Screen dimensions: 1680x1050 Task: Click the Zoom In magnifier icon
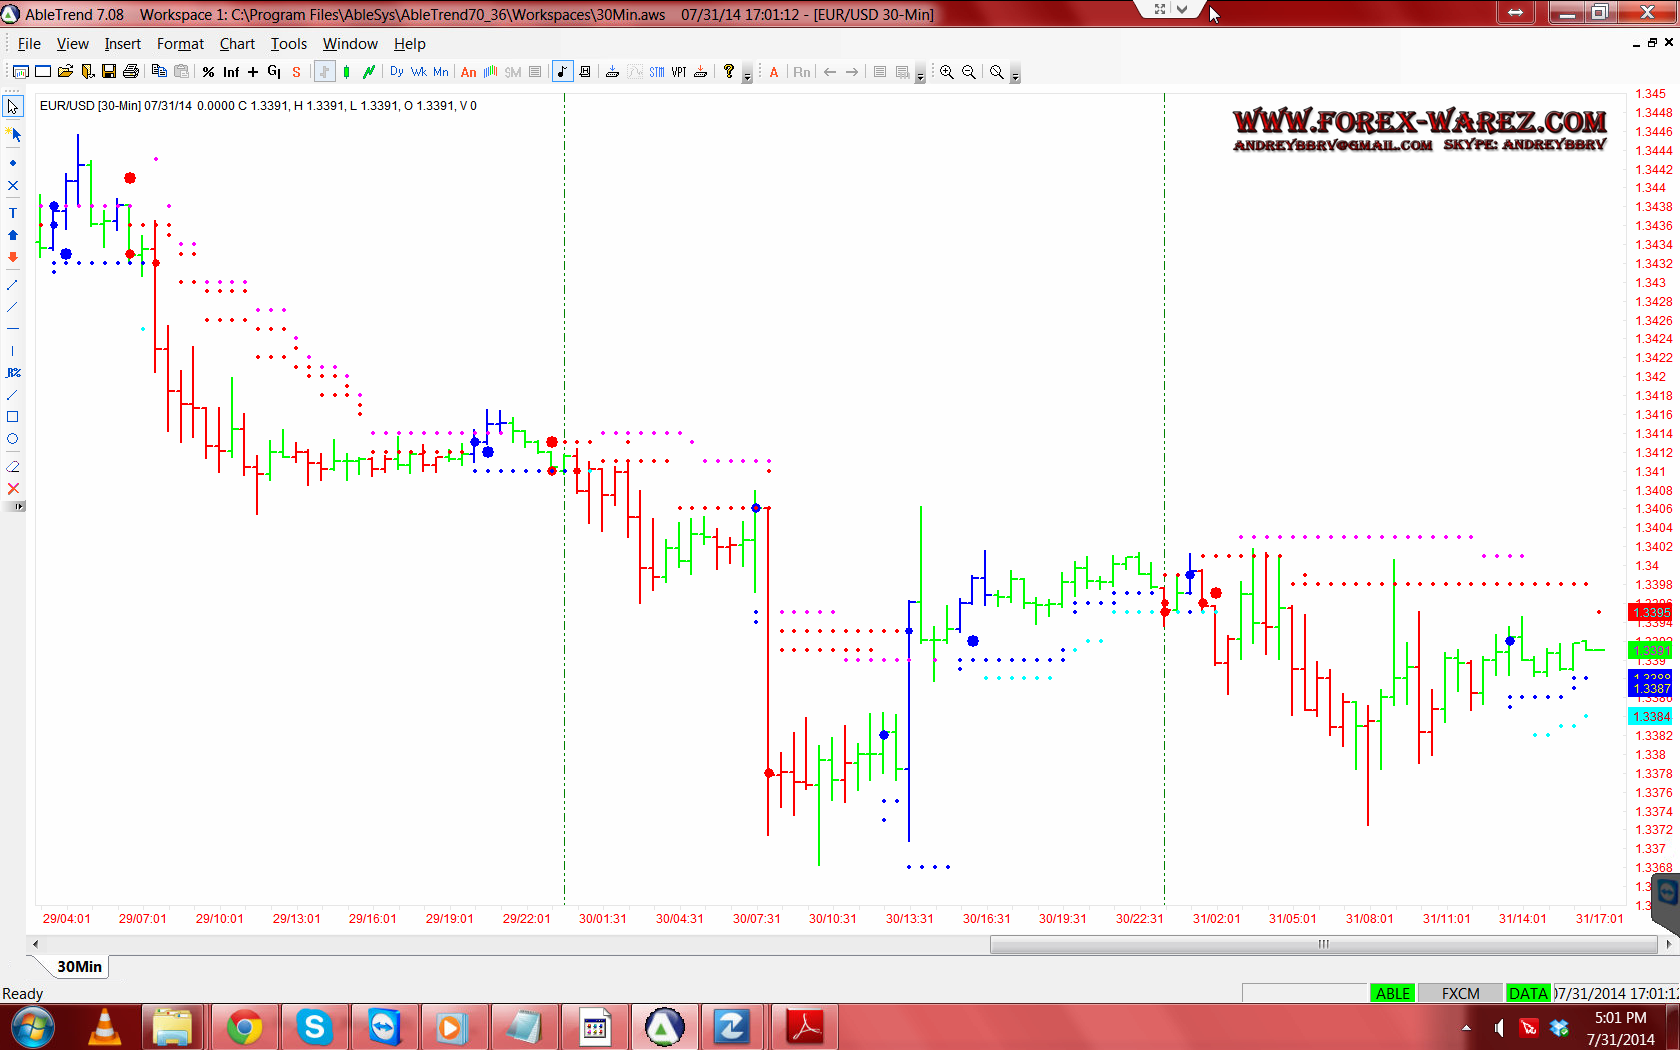click(x=946, y=72)
